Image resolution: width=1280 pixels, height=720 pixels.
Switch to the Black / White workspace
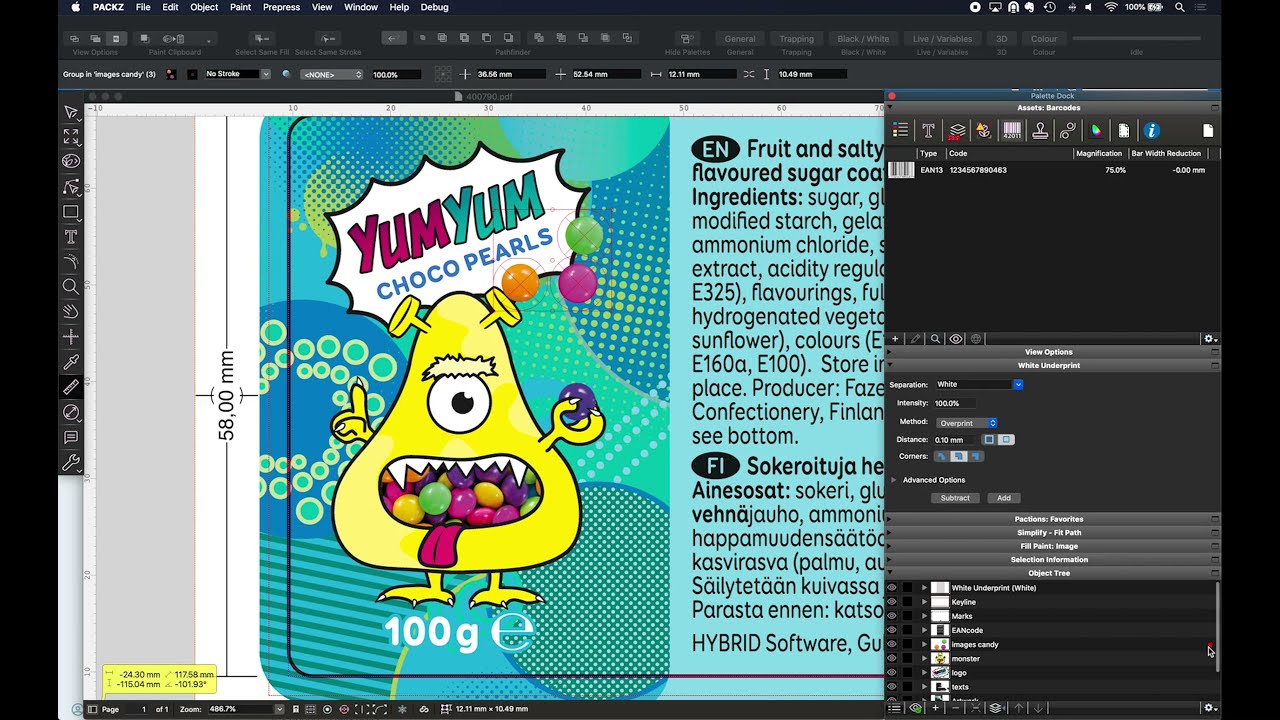864,39
